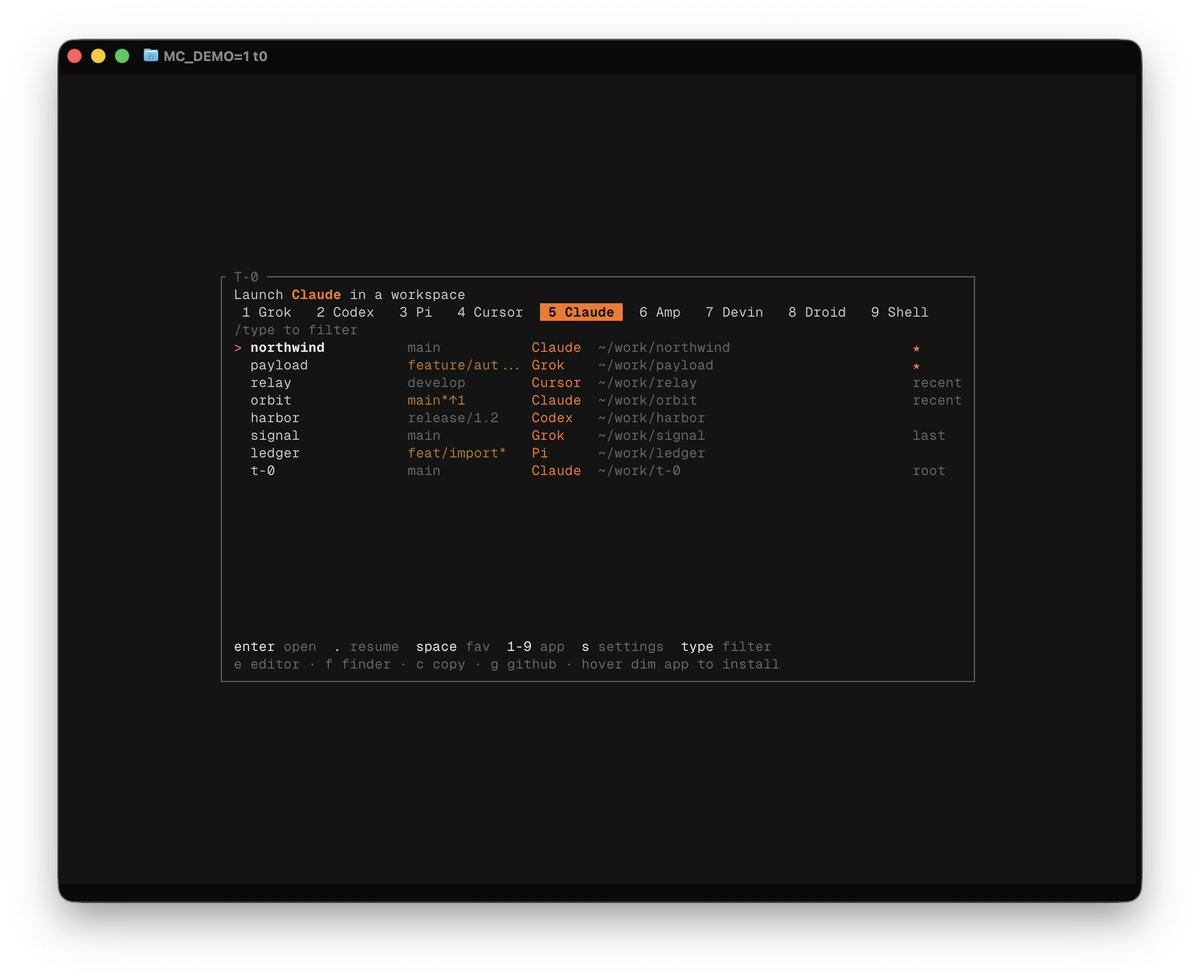Click the recent tag on relay row

pos(937,383)
